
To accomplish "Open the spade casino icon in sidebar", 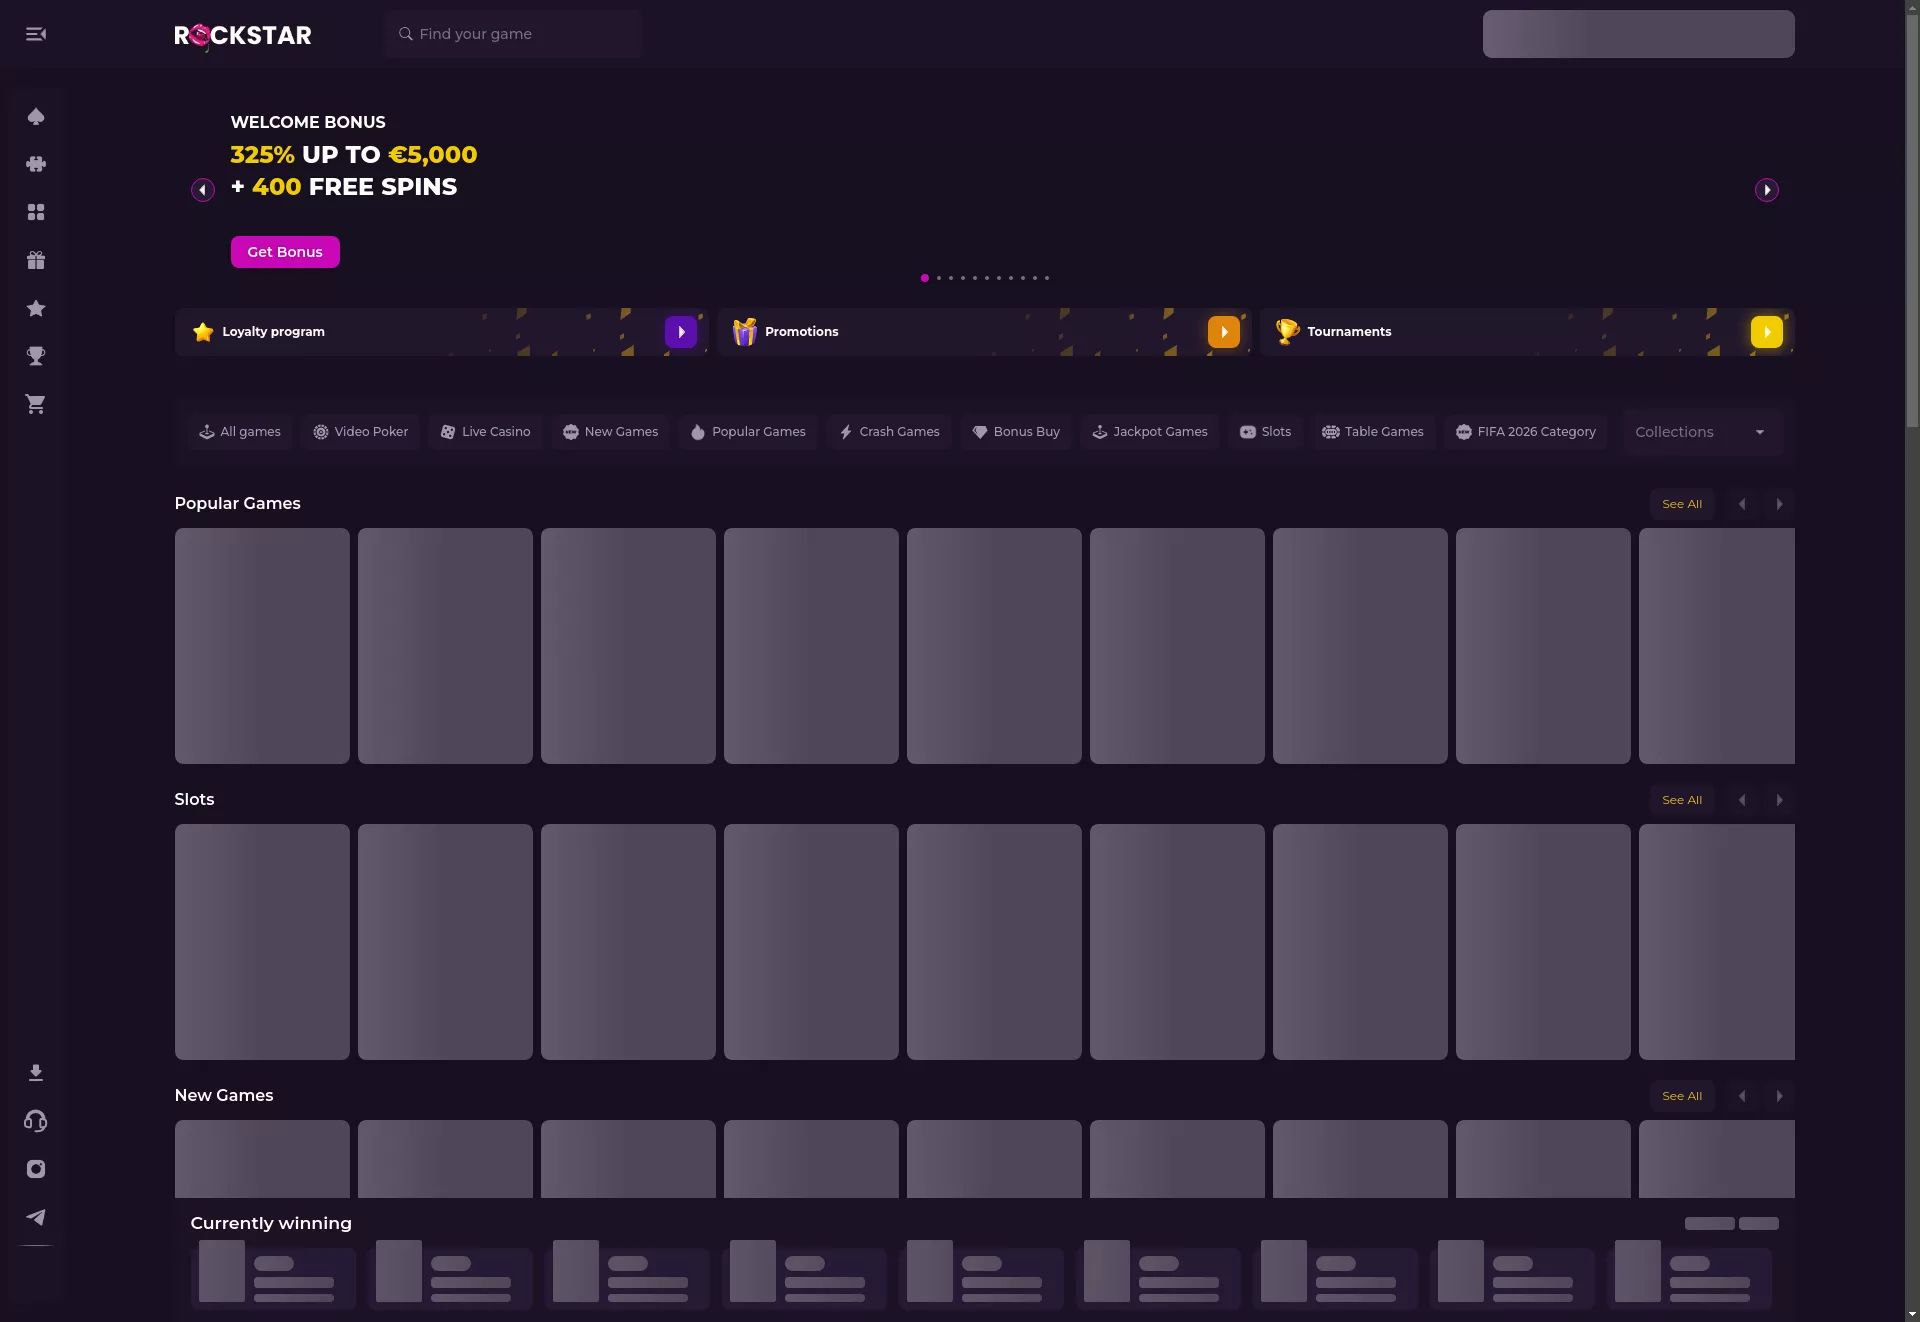I will coord(36,116).
